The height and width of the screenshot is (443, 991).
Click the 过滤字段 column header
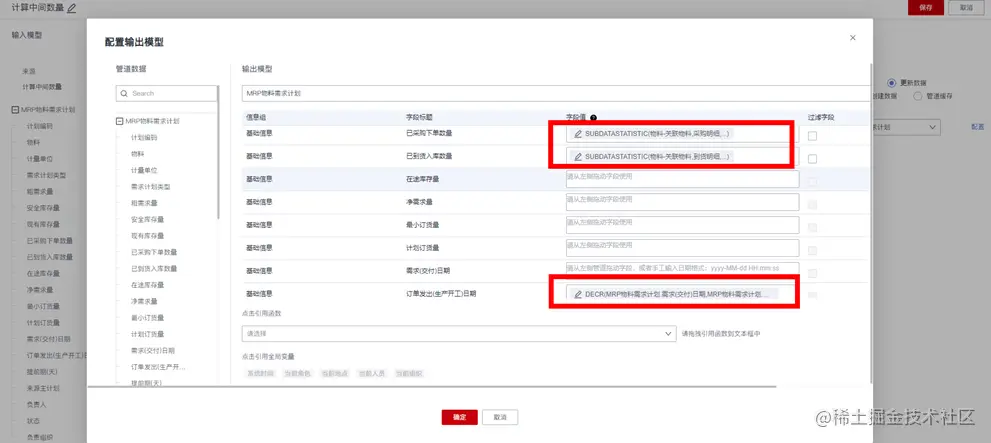pyautogui.click(x=820, y=118)
